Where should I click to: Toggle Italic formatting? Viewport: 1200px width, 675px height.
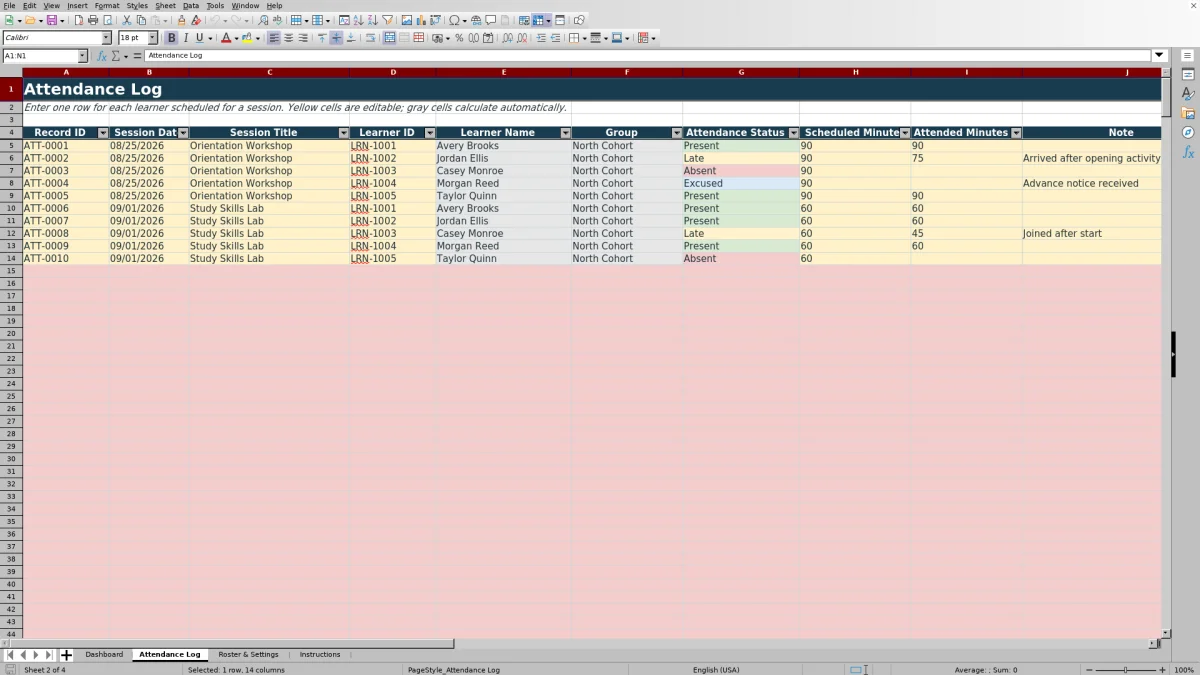[x=185, y=38]
